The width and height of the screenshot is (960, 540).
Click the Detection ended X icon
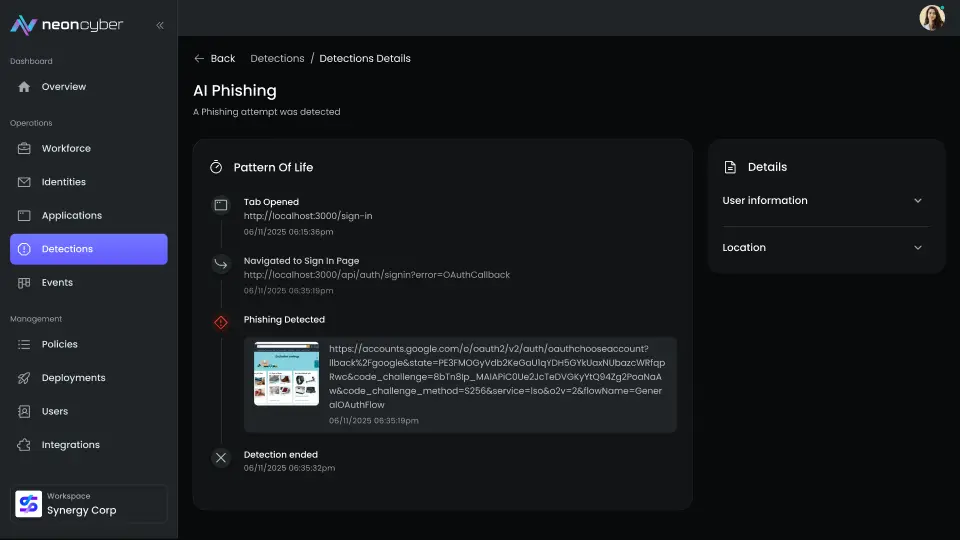point(221,458)
